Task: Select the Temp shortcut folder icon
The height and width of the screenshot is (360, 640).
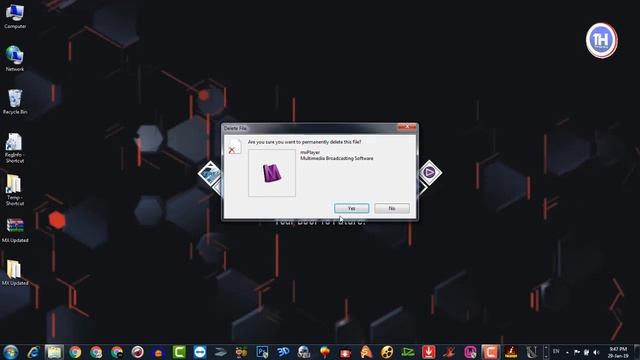Action: click(15, 190)
